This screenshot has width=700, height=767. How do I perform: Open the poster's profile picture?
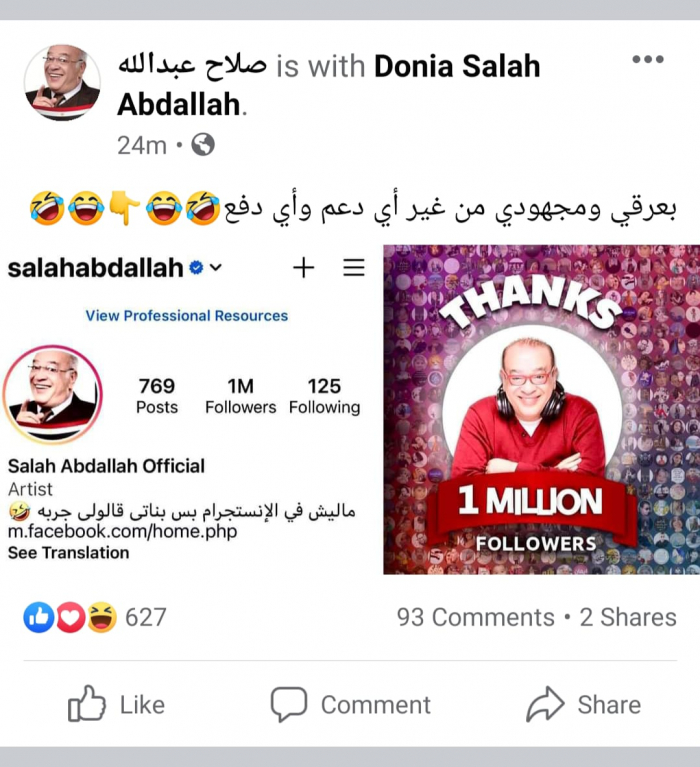pos(63,82)
